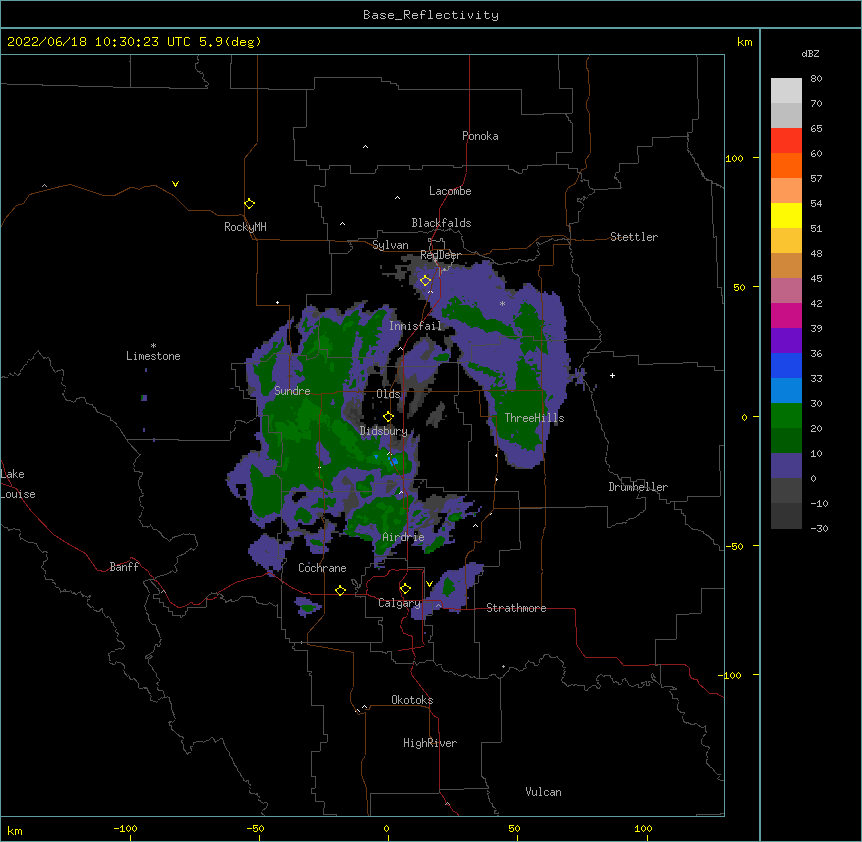Click the HighRiver label
This screenshot has width=862, height=842.
(430, 743)
